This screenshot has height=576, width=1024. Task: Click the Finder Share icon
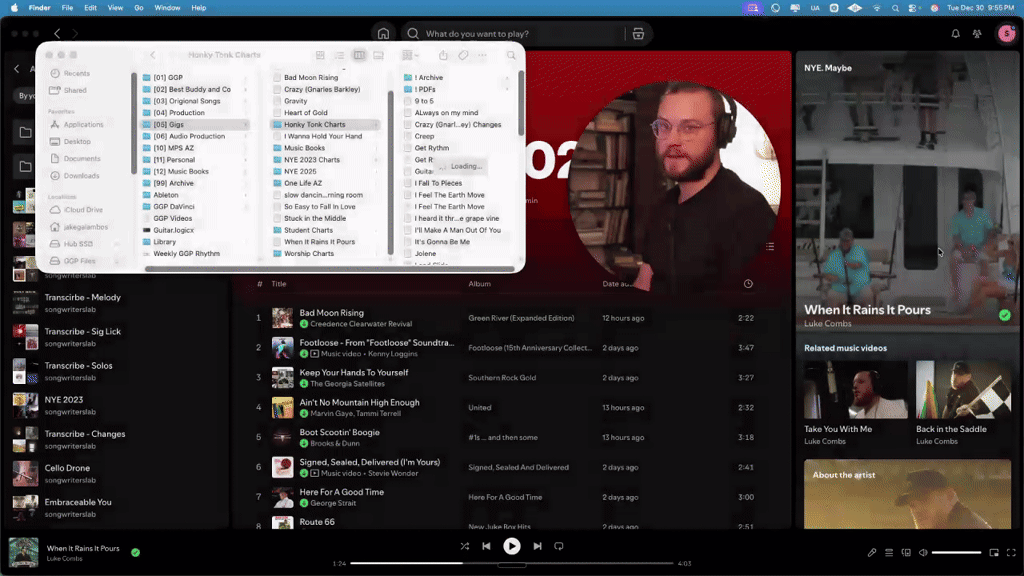[x=443, y=56]
